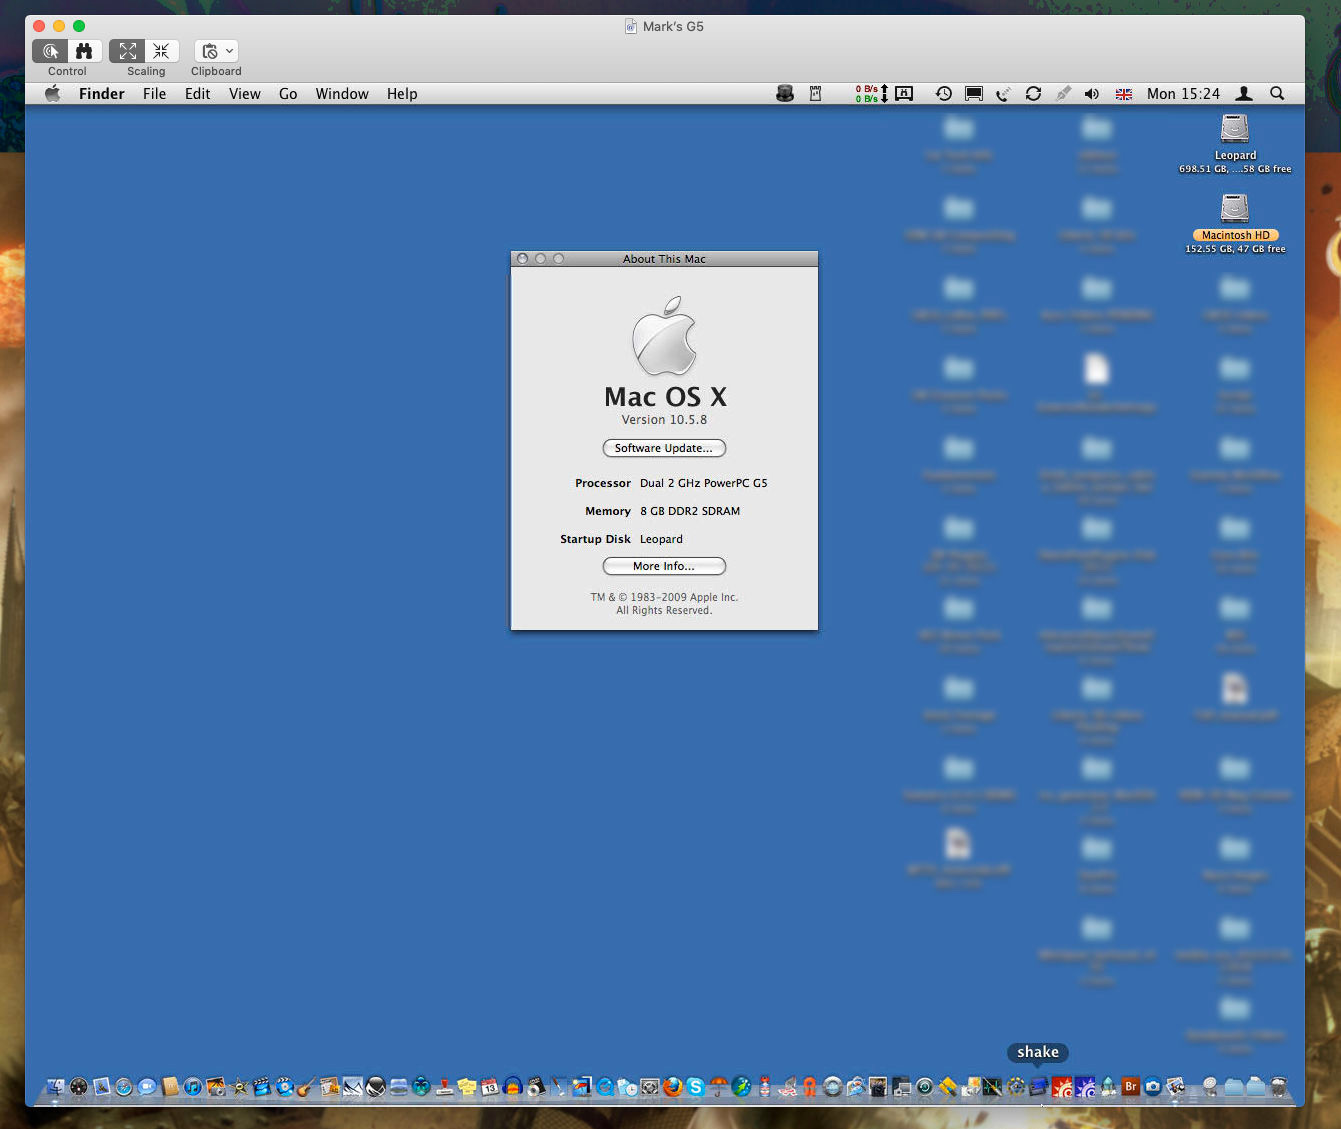Click Software Update button
Viewport: 1341px width, 1129px height.
click(x=664, y=448)
